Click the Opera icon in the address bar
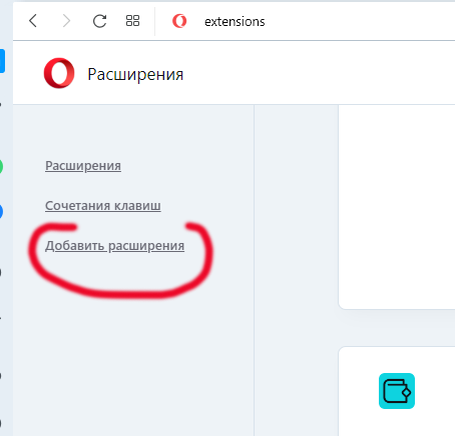Screen dimensions: 455x436 click(179, 21)
